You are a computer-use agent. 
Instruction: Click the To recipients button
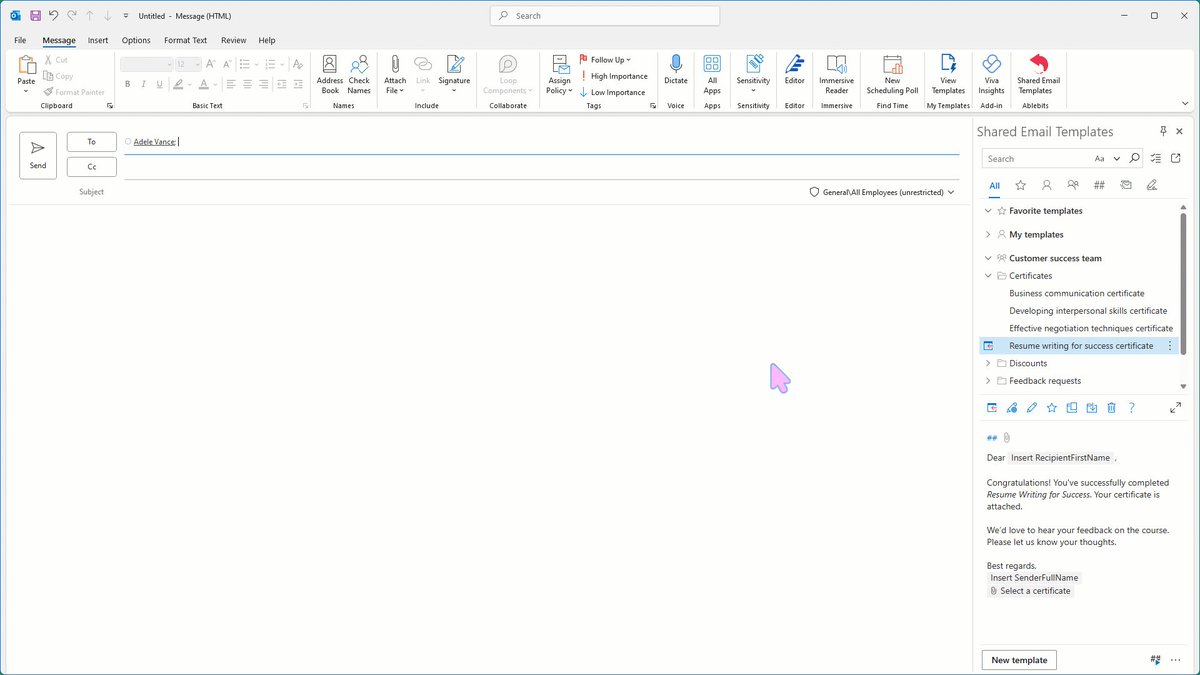pos(92,142)
